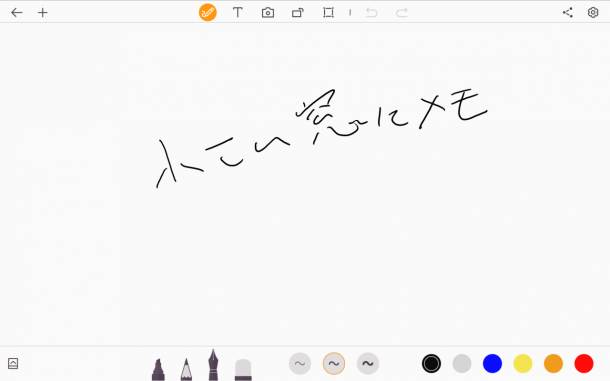Image resolution: width=610 pixels, height=381 pixels.
Task: Choose the fountain pen
Action: 213,365
